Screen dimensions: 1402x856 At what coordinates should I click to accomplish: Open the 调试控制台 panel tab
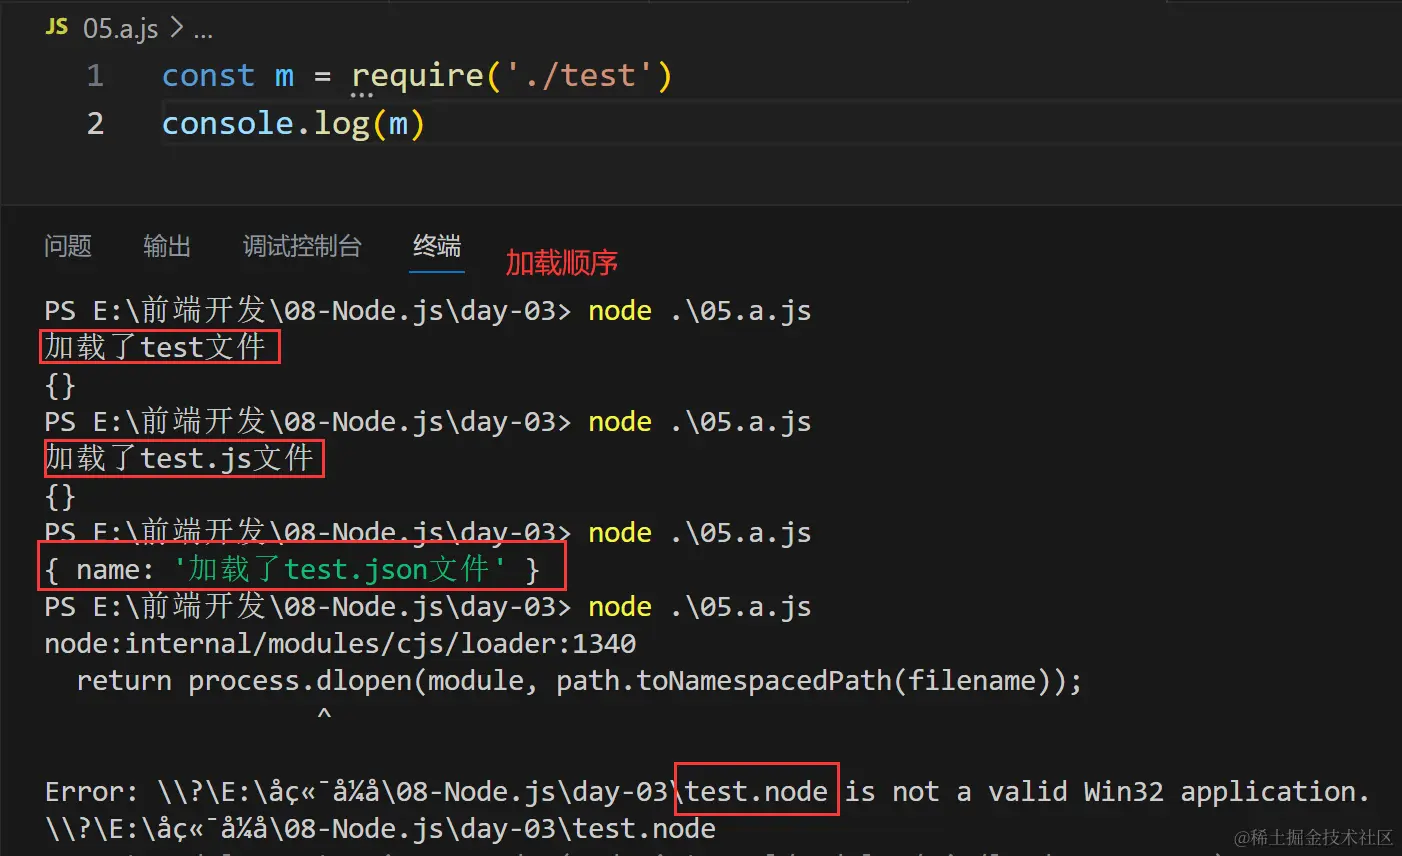pyautogui.click(x=302, y=246)
